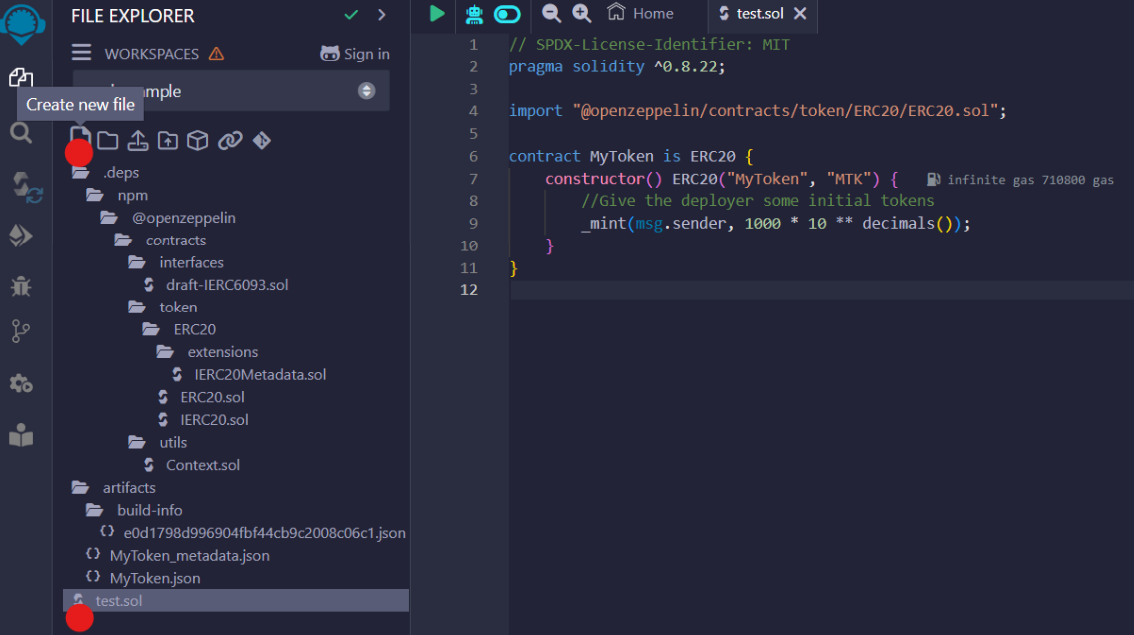This screenshot has width=1134, height=635.
Task: Click the Sign in GitHub button
Action: click(x=355, y=54)
